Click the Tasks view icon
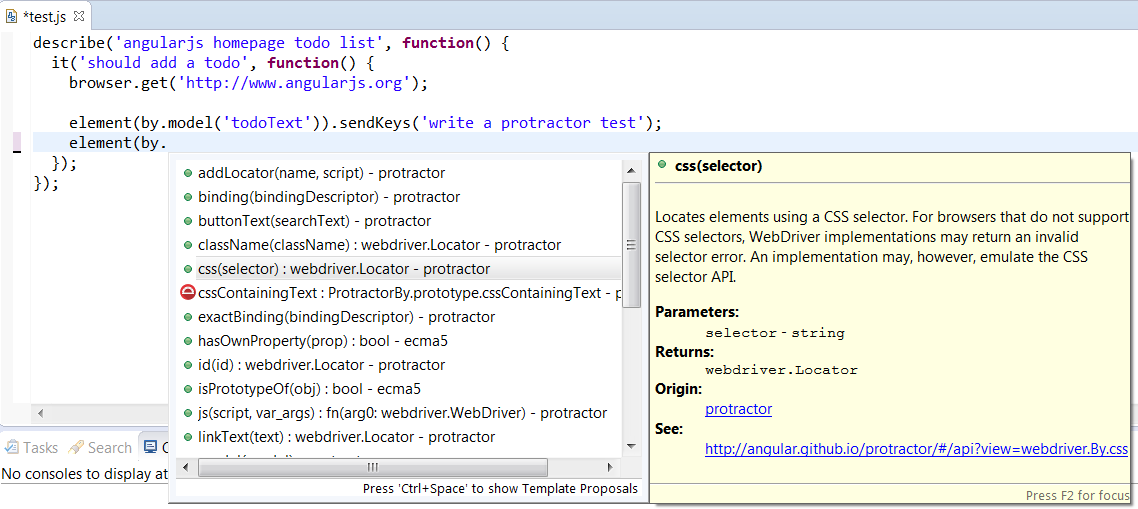This screenshot has width=1138, height=509. [11, 448]
